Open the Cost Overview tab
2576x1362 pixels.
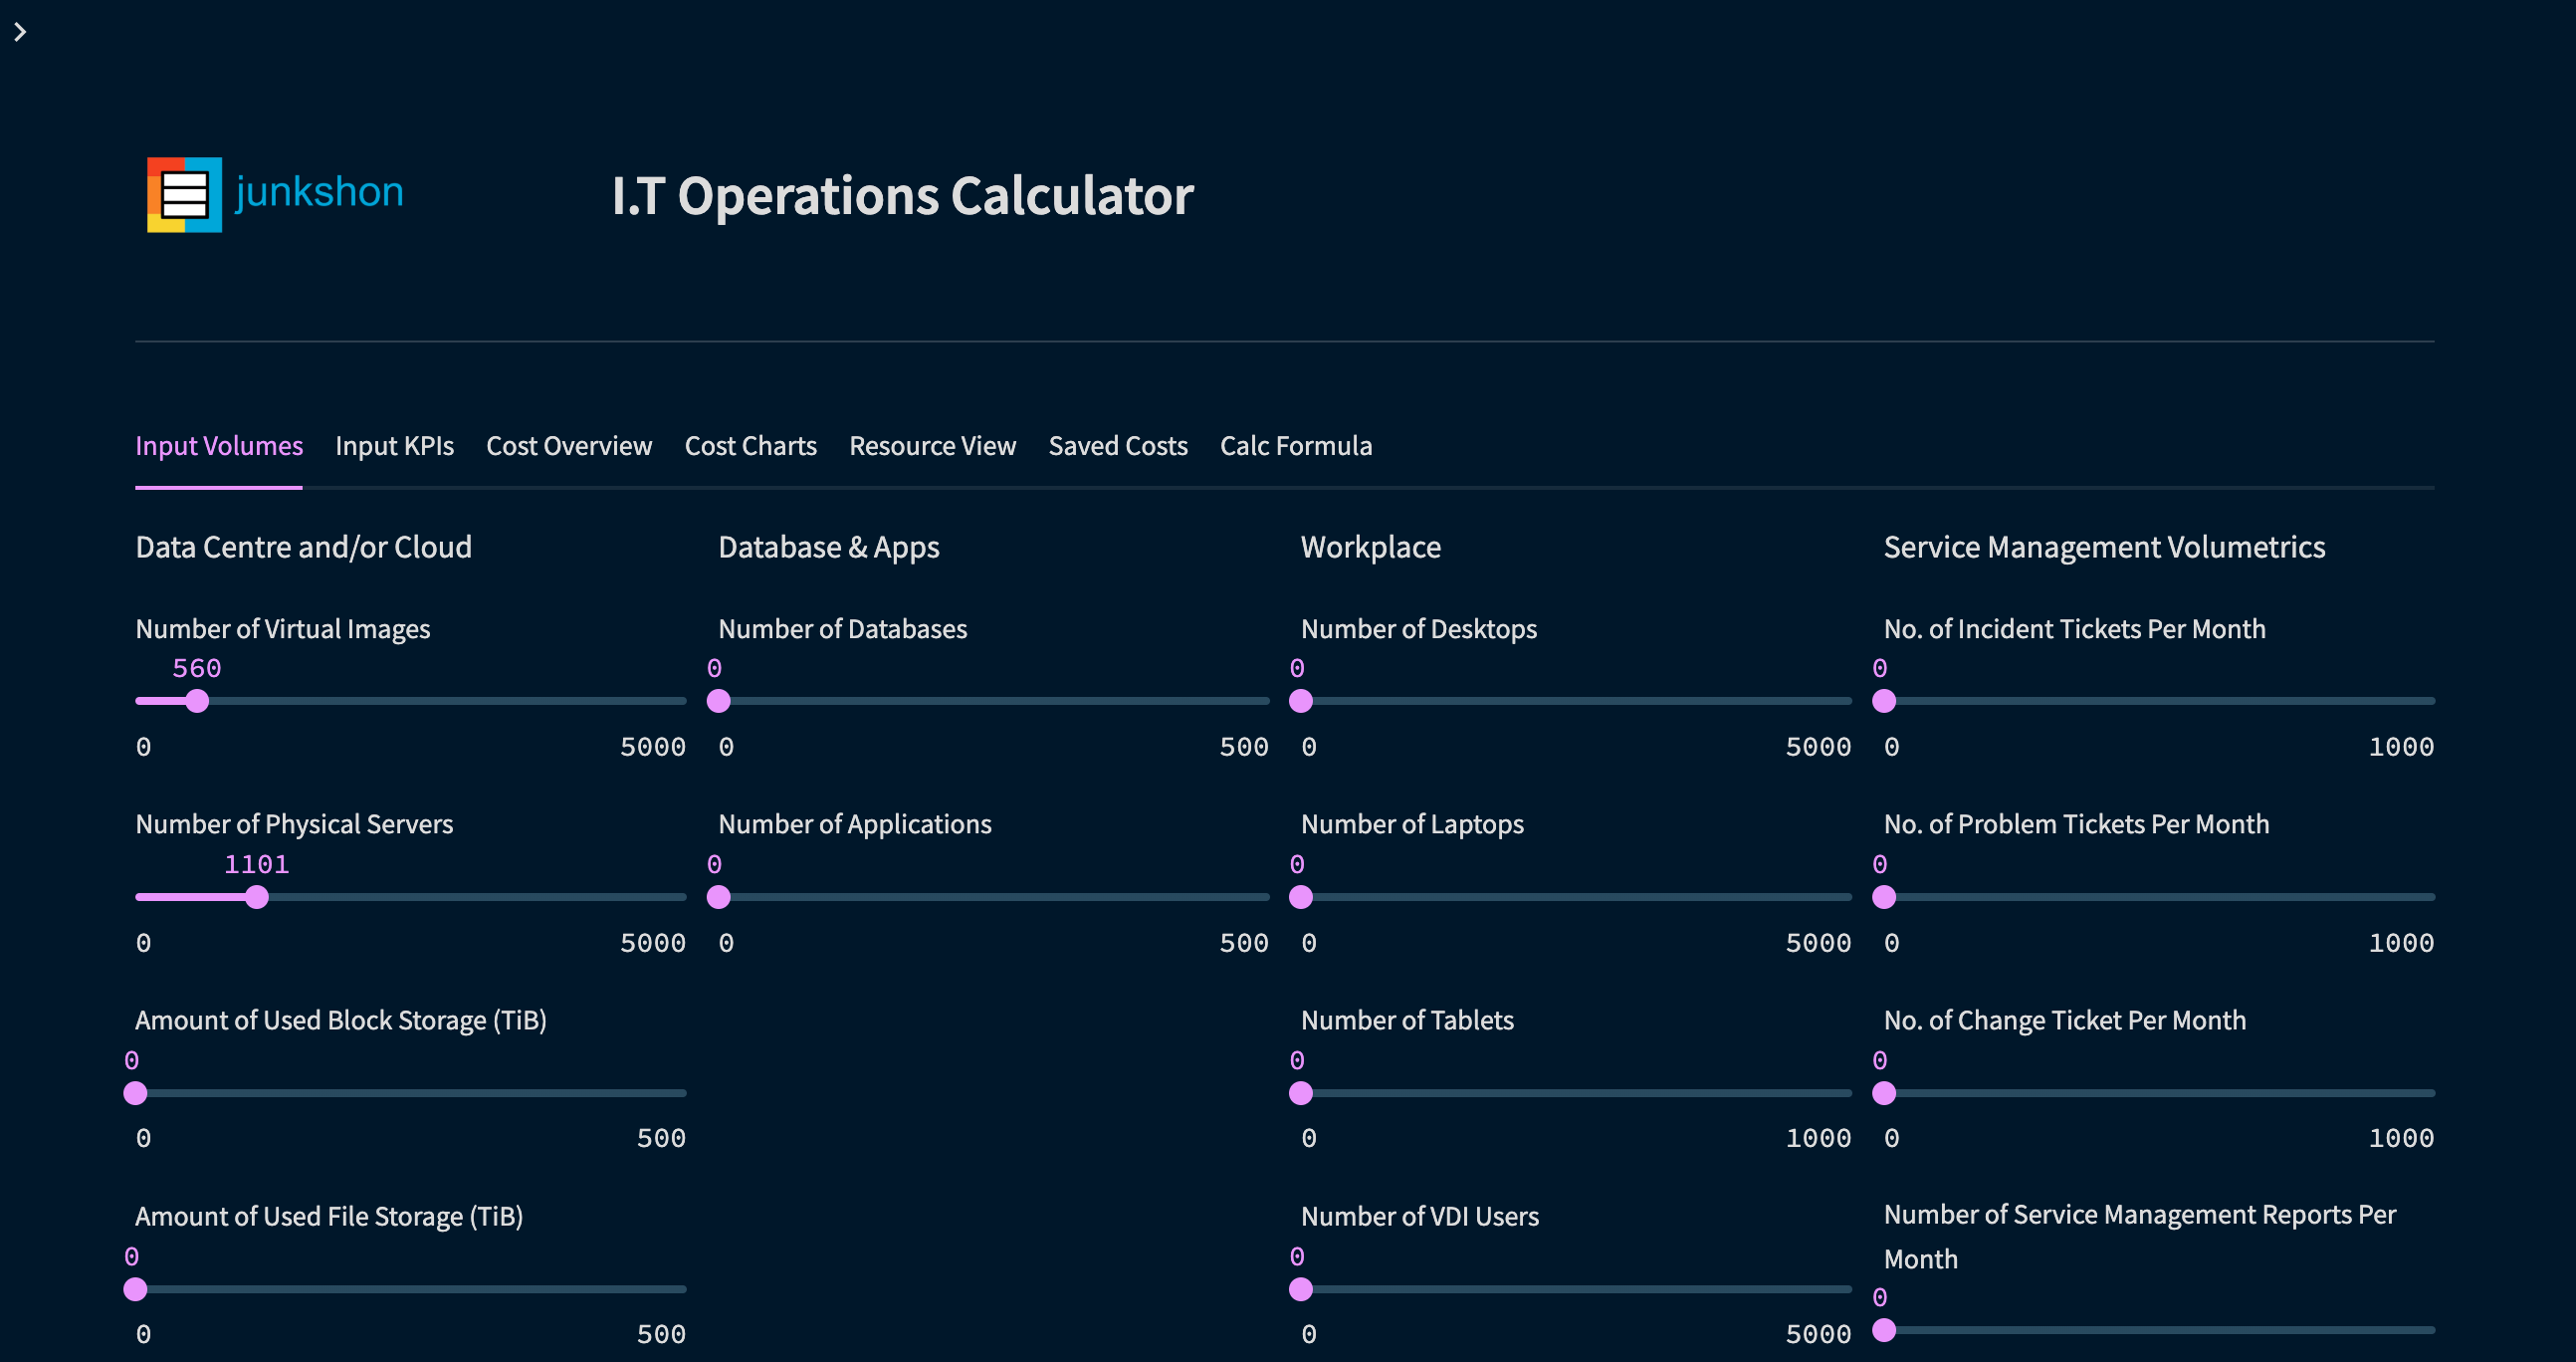coord(568,446)
